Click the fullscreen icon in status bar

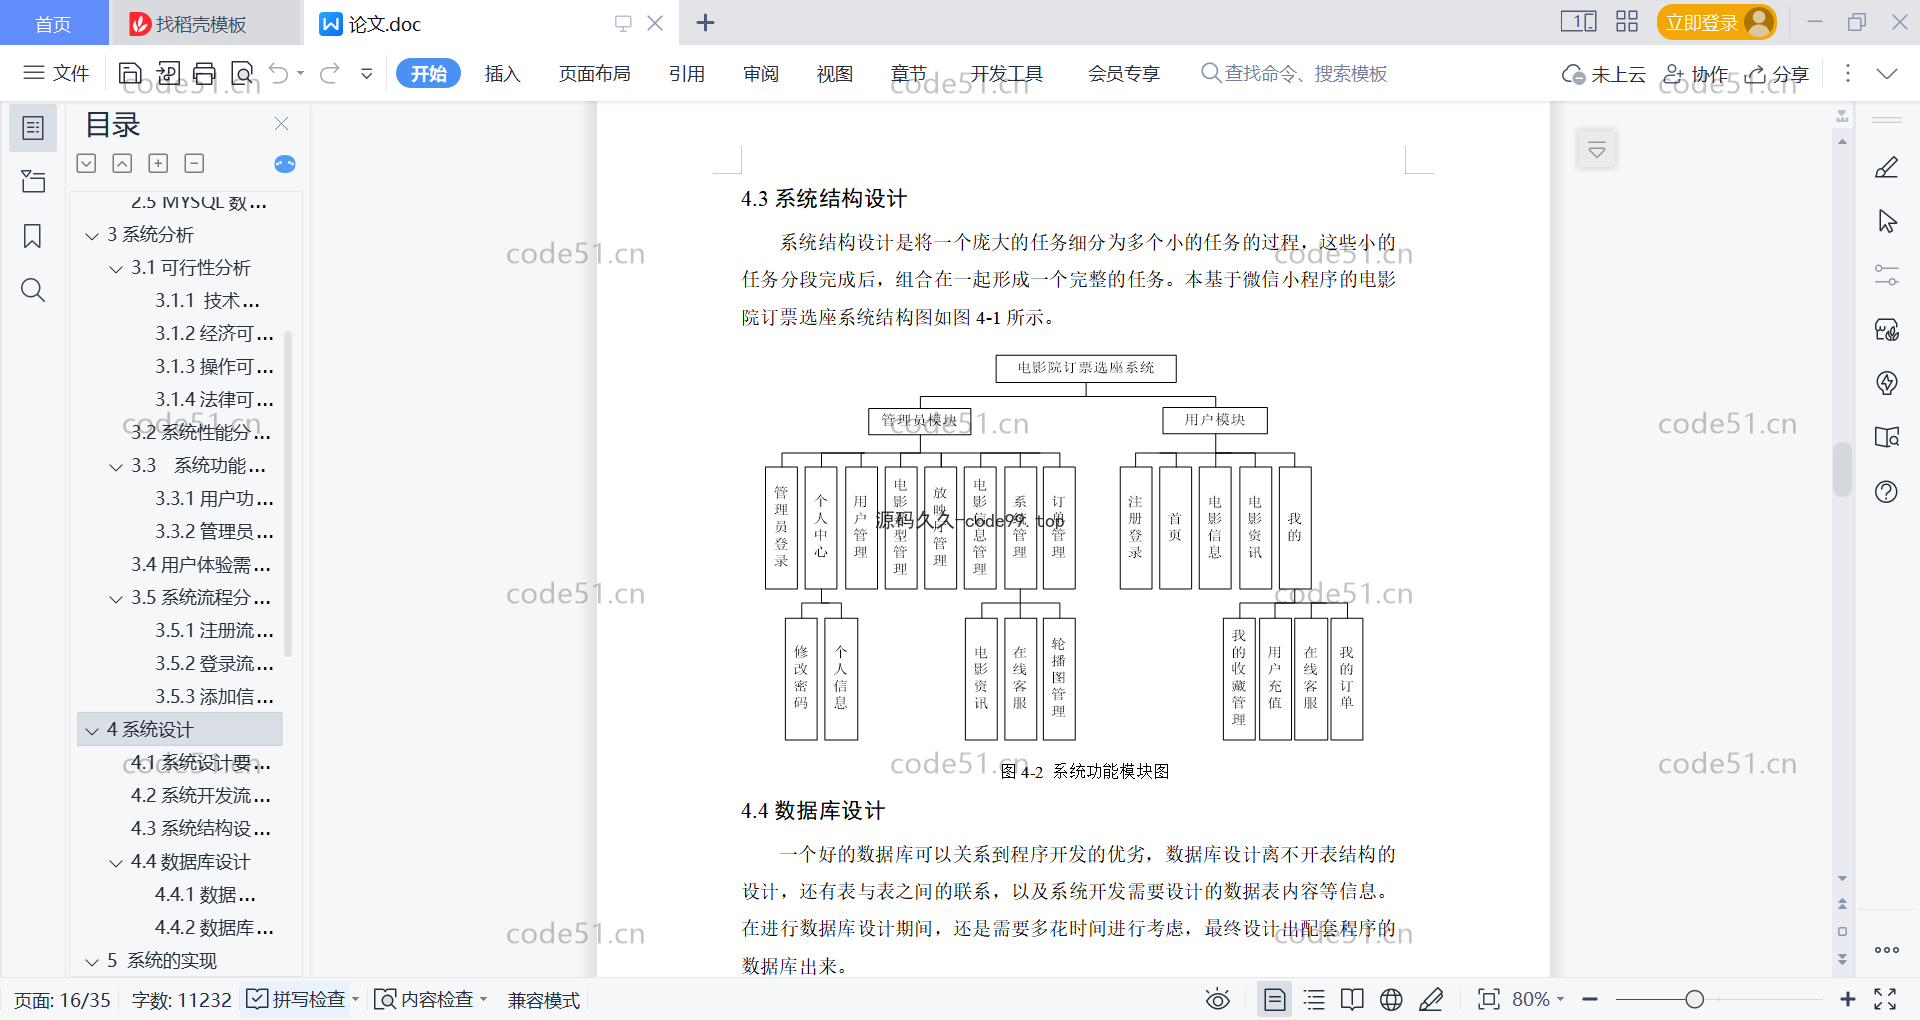(1885, 999)
